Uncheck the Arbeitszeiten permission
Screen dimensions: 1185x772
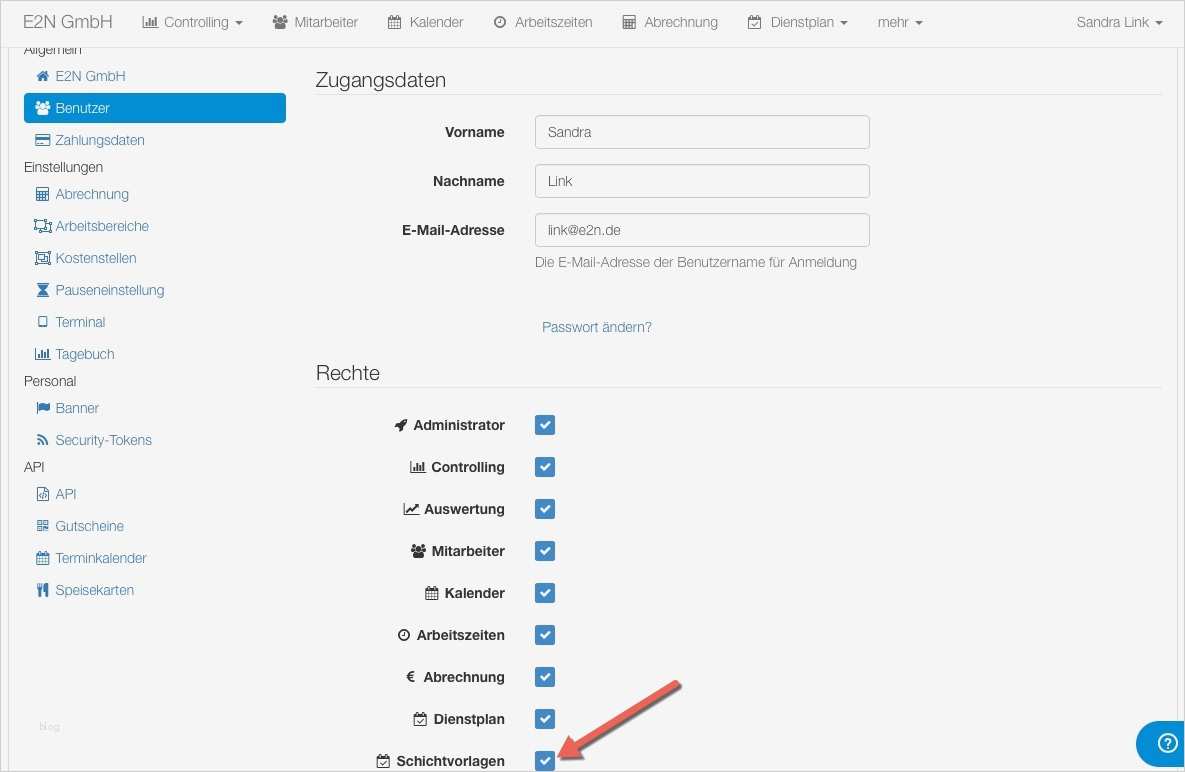544,634
